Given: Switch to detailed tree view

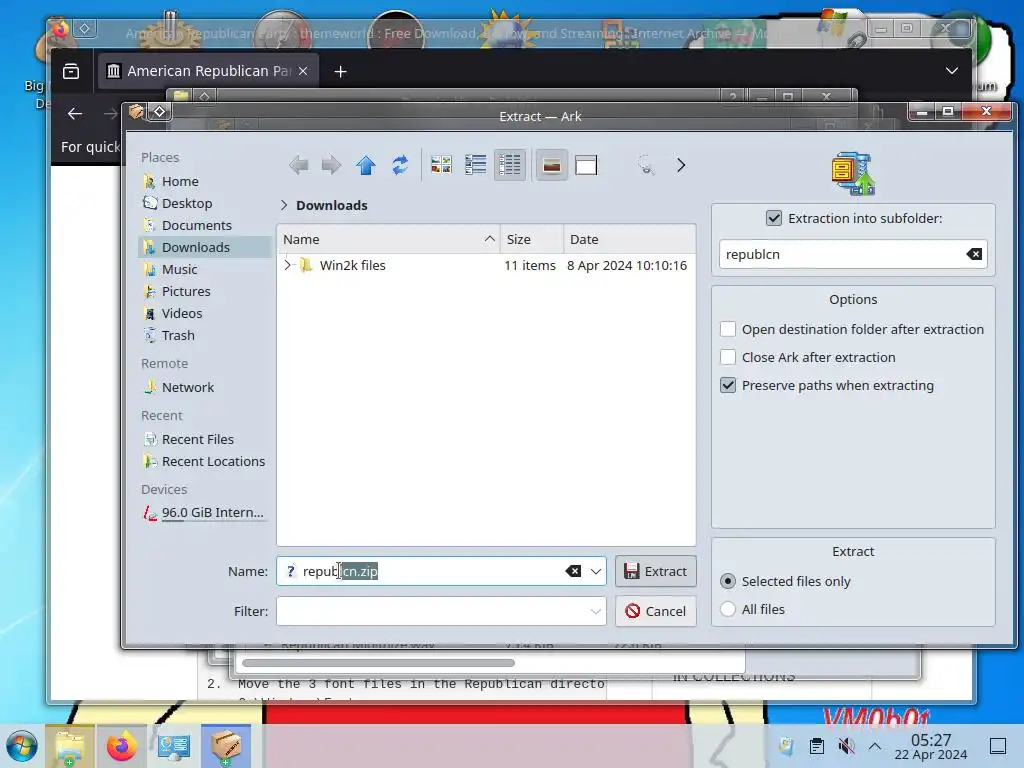Looking at the screenshot, I should (x=509, y=165).
